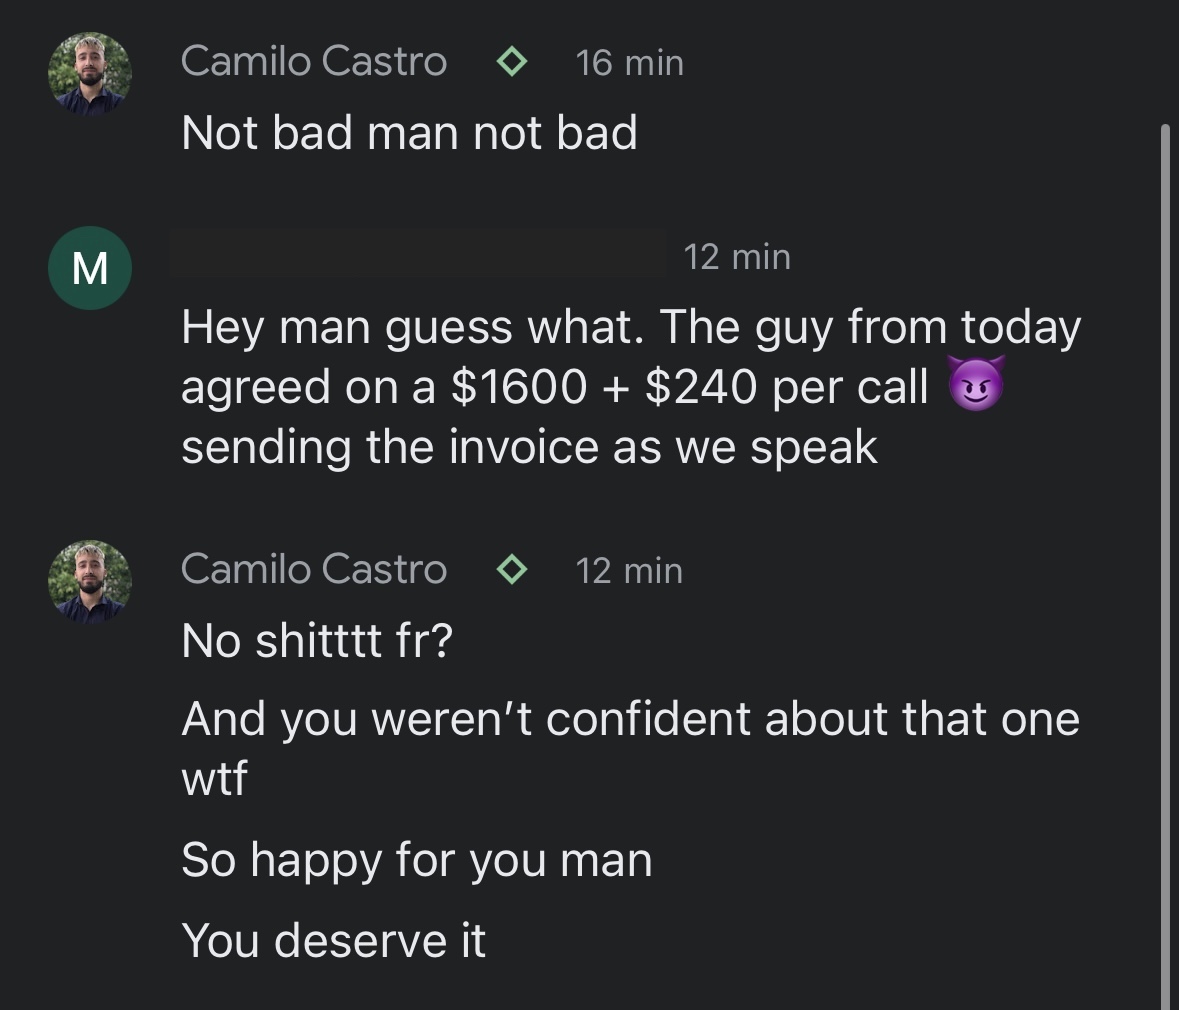Open the top Camilo Castro sender name
1179x1010 pixels.
(314, 61)
